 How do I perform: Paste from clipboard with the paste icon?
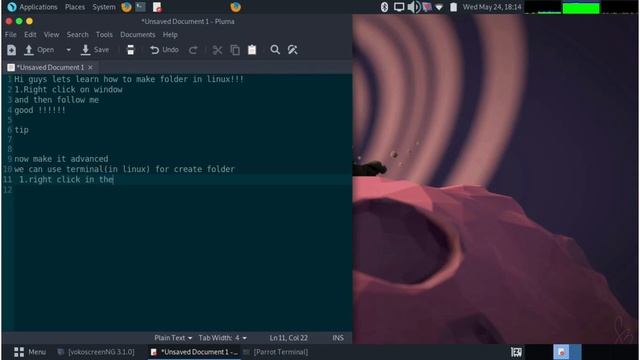(252, 50)
